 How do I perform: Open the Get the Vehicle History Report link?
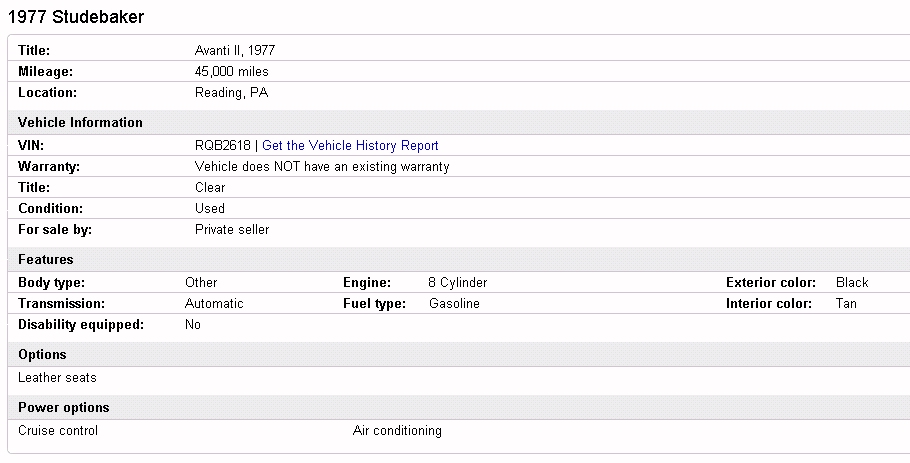(350, 145)
